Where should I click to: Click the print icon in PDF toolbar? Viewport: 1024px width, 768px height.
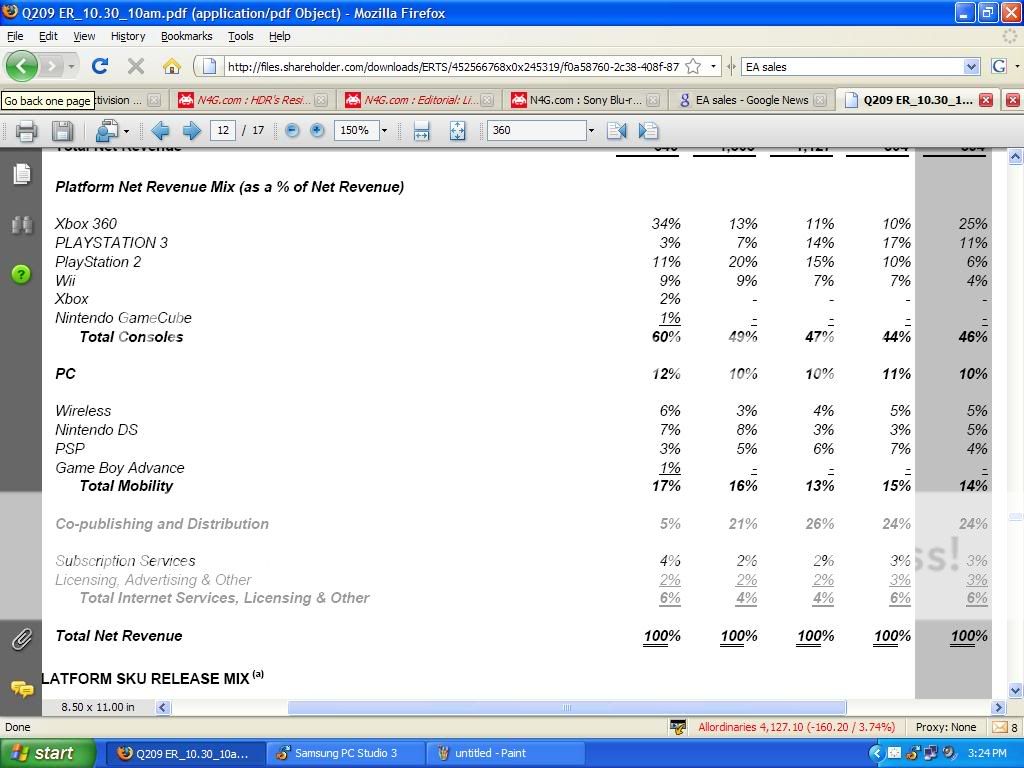coord(27,131)
